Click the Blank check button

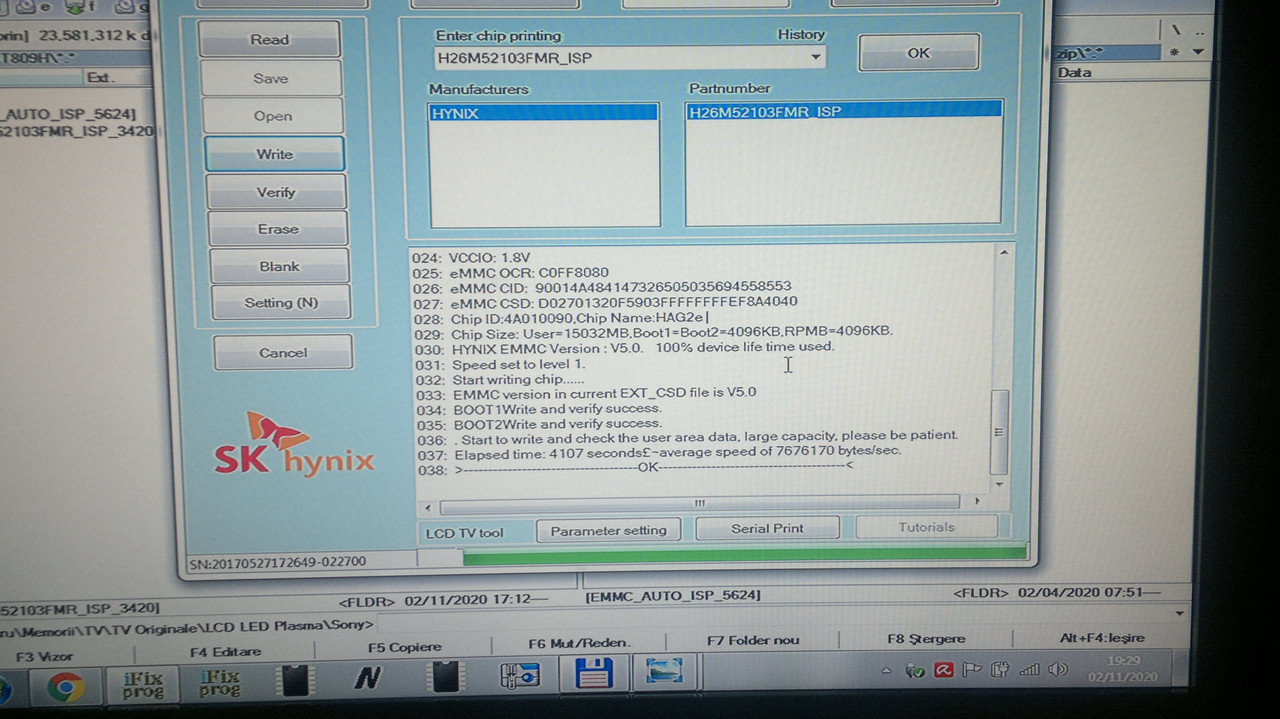point(280,266)
